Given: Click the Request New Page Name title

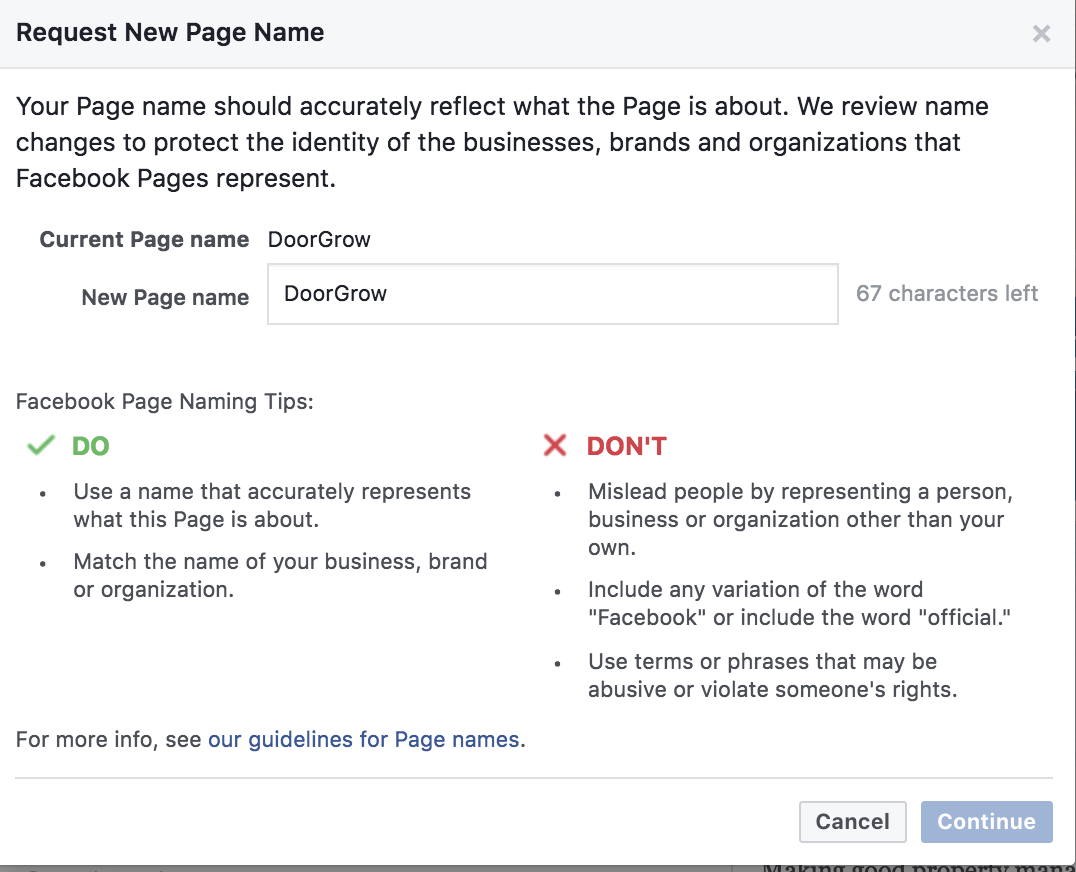Looking at the screenshot, I should pyautogui.click(x=170, y=33).
